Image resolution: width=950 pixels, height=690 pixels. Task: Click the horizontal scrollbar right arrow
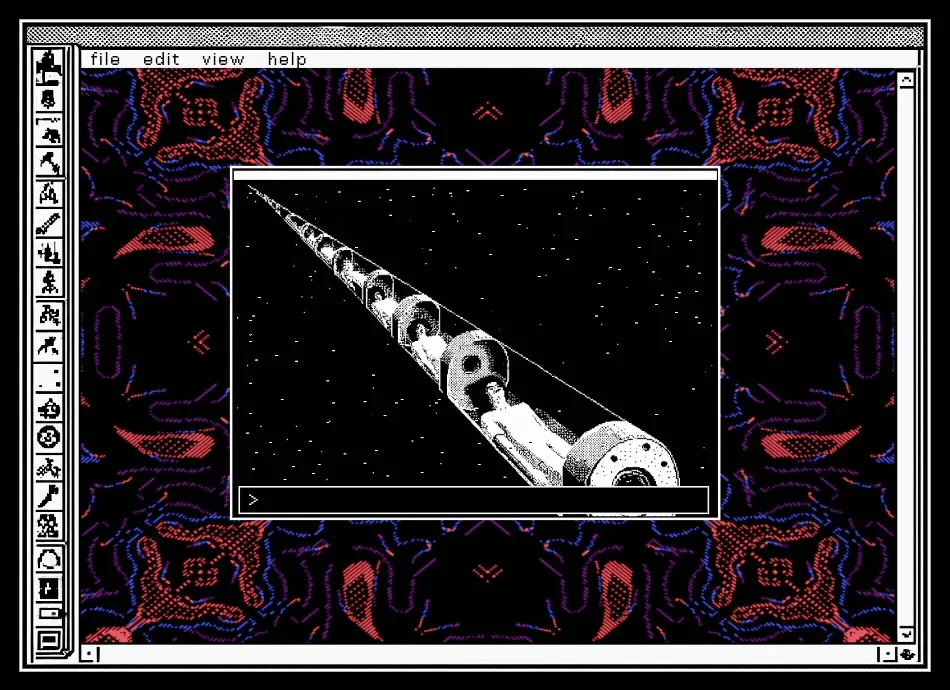coord(888,654)
